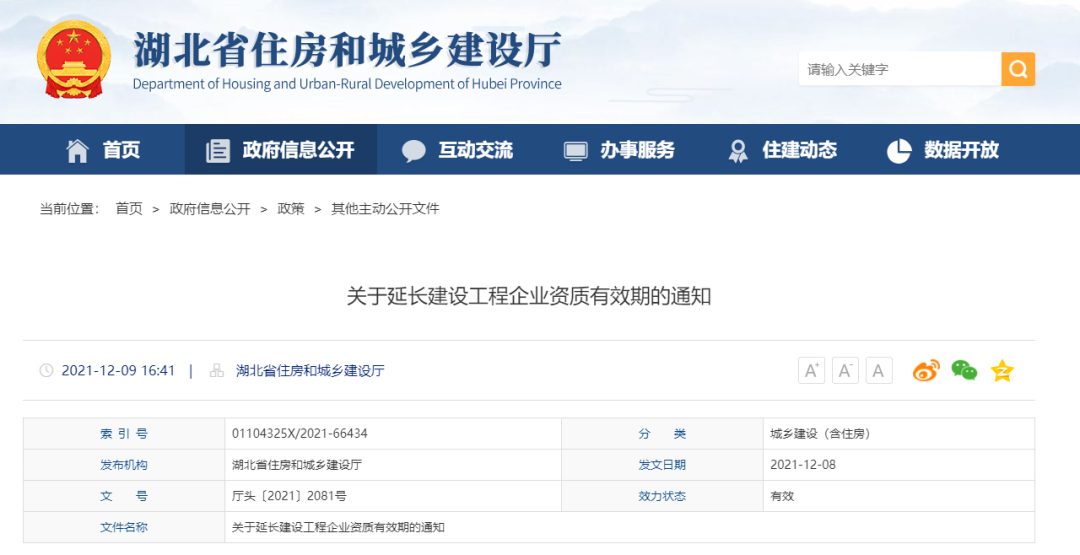The height and width of the screenshot is (555, 1080).
Task: Click the 湖北省住房和城乡建设厅 source link
Action: click(310, 370)
